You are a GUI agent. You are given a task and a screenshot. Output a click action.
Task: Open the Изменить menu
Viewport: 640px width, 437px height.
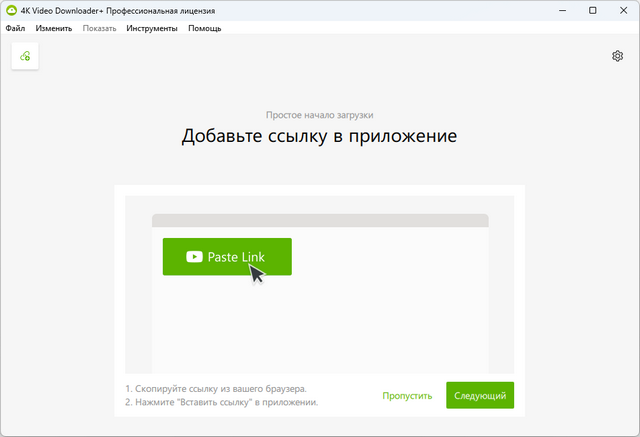(x=53, y=28)
